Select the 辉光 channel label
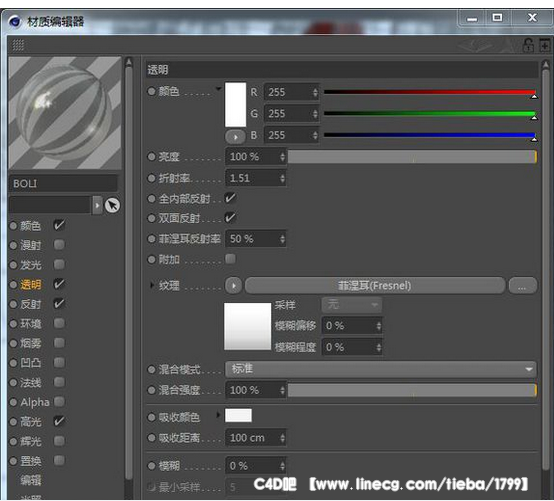The height and width of the screenshot is (501, 554). [30, 441]
